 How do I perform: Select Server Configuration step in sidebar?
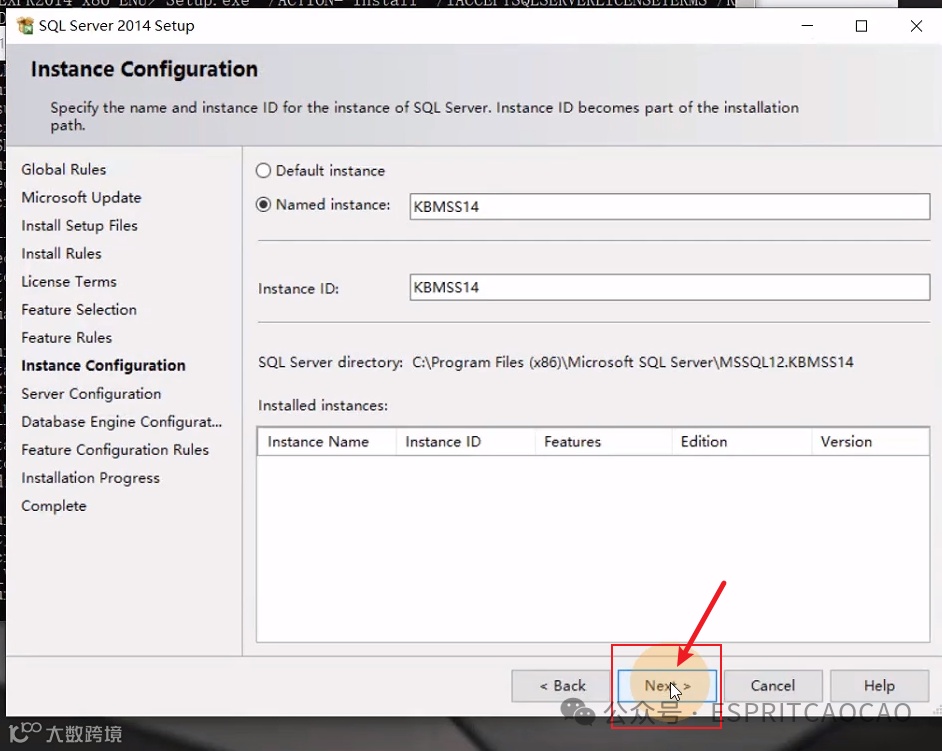click(91, 394)
